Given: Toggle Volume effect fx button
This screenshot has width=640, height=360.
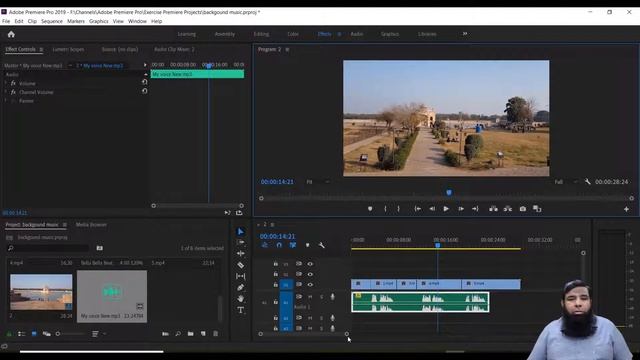Looking at the screenshot, I should click(13, 83).
